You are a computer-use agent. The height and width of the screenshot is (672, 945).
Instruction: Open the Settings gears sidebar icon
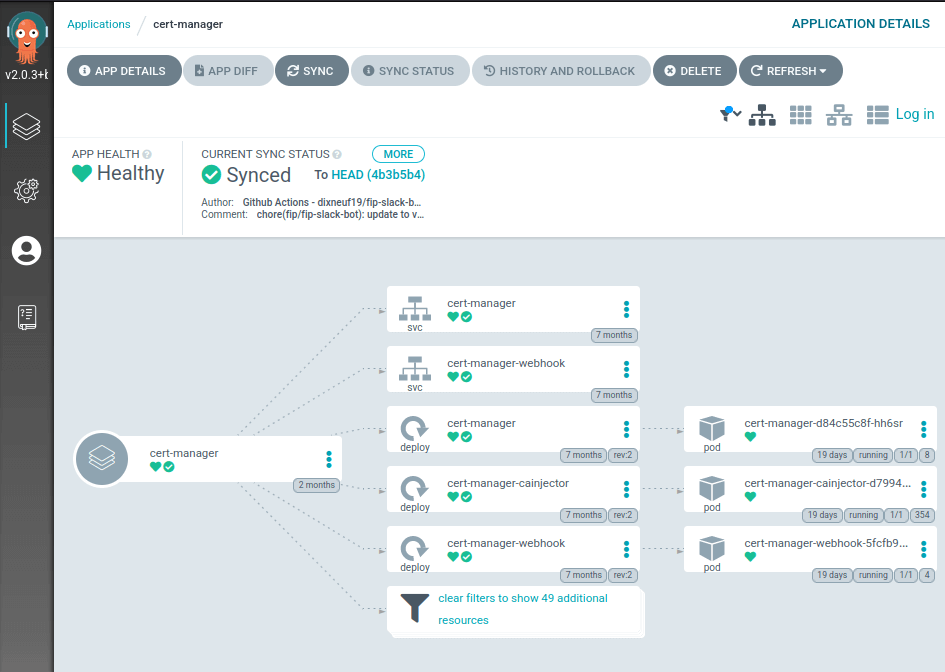pos(27,190)
